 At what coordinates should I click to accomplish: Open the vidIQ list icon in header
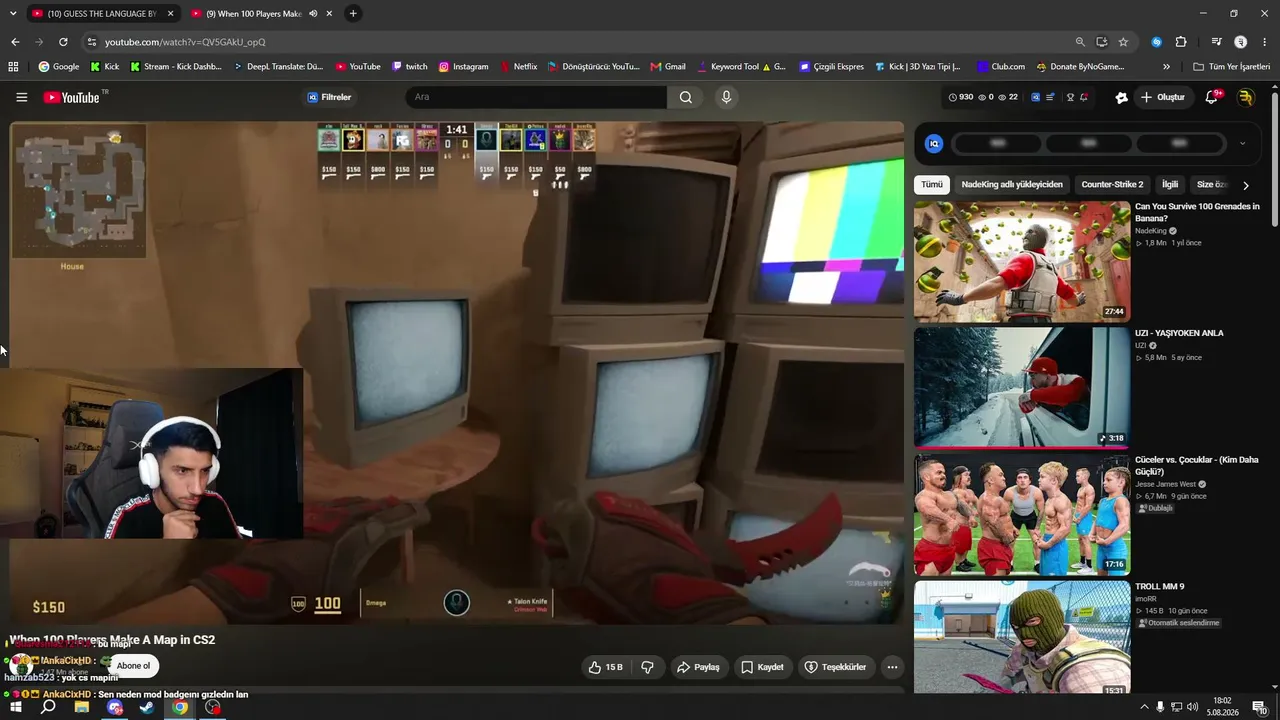tap(1050, 97)
